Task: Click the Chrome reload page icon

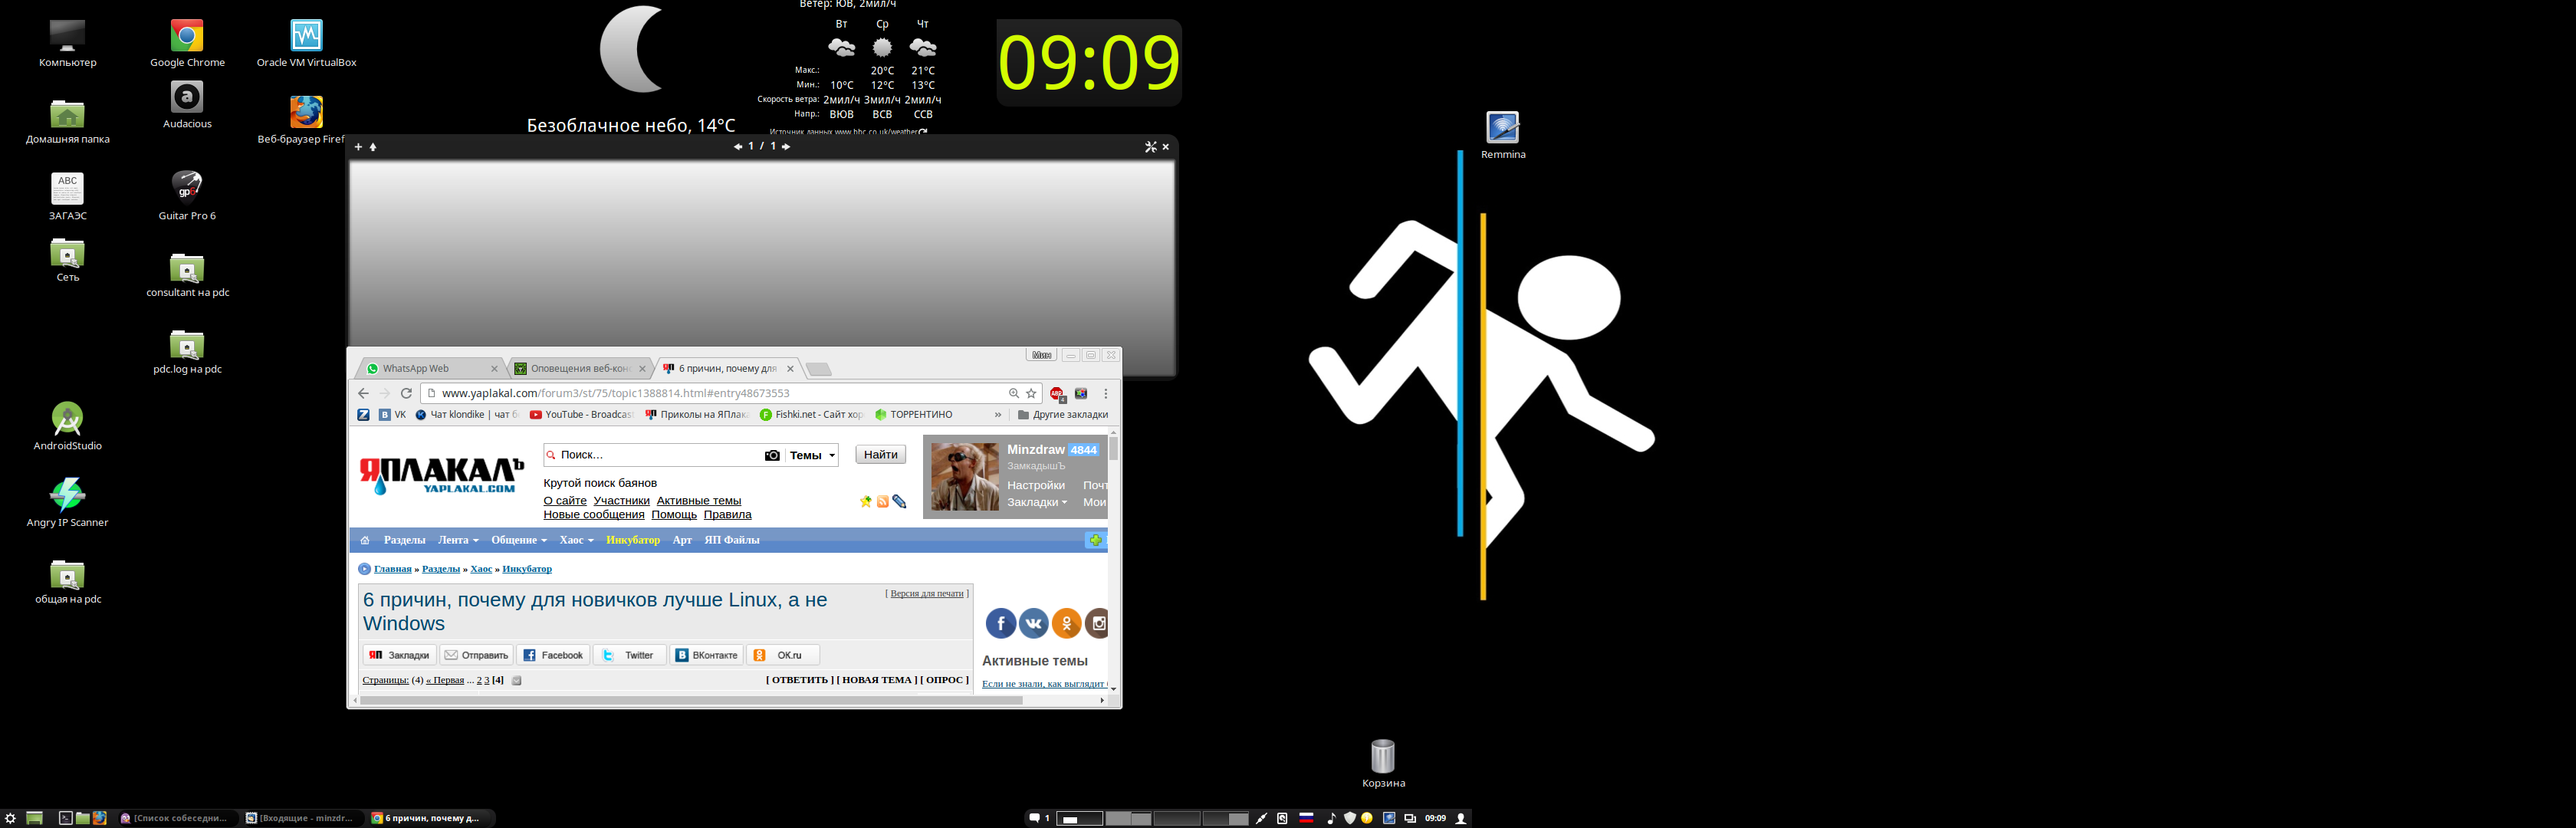Action: click(x=406, y=393)
